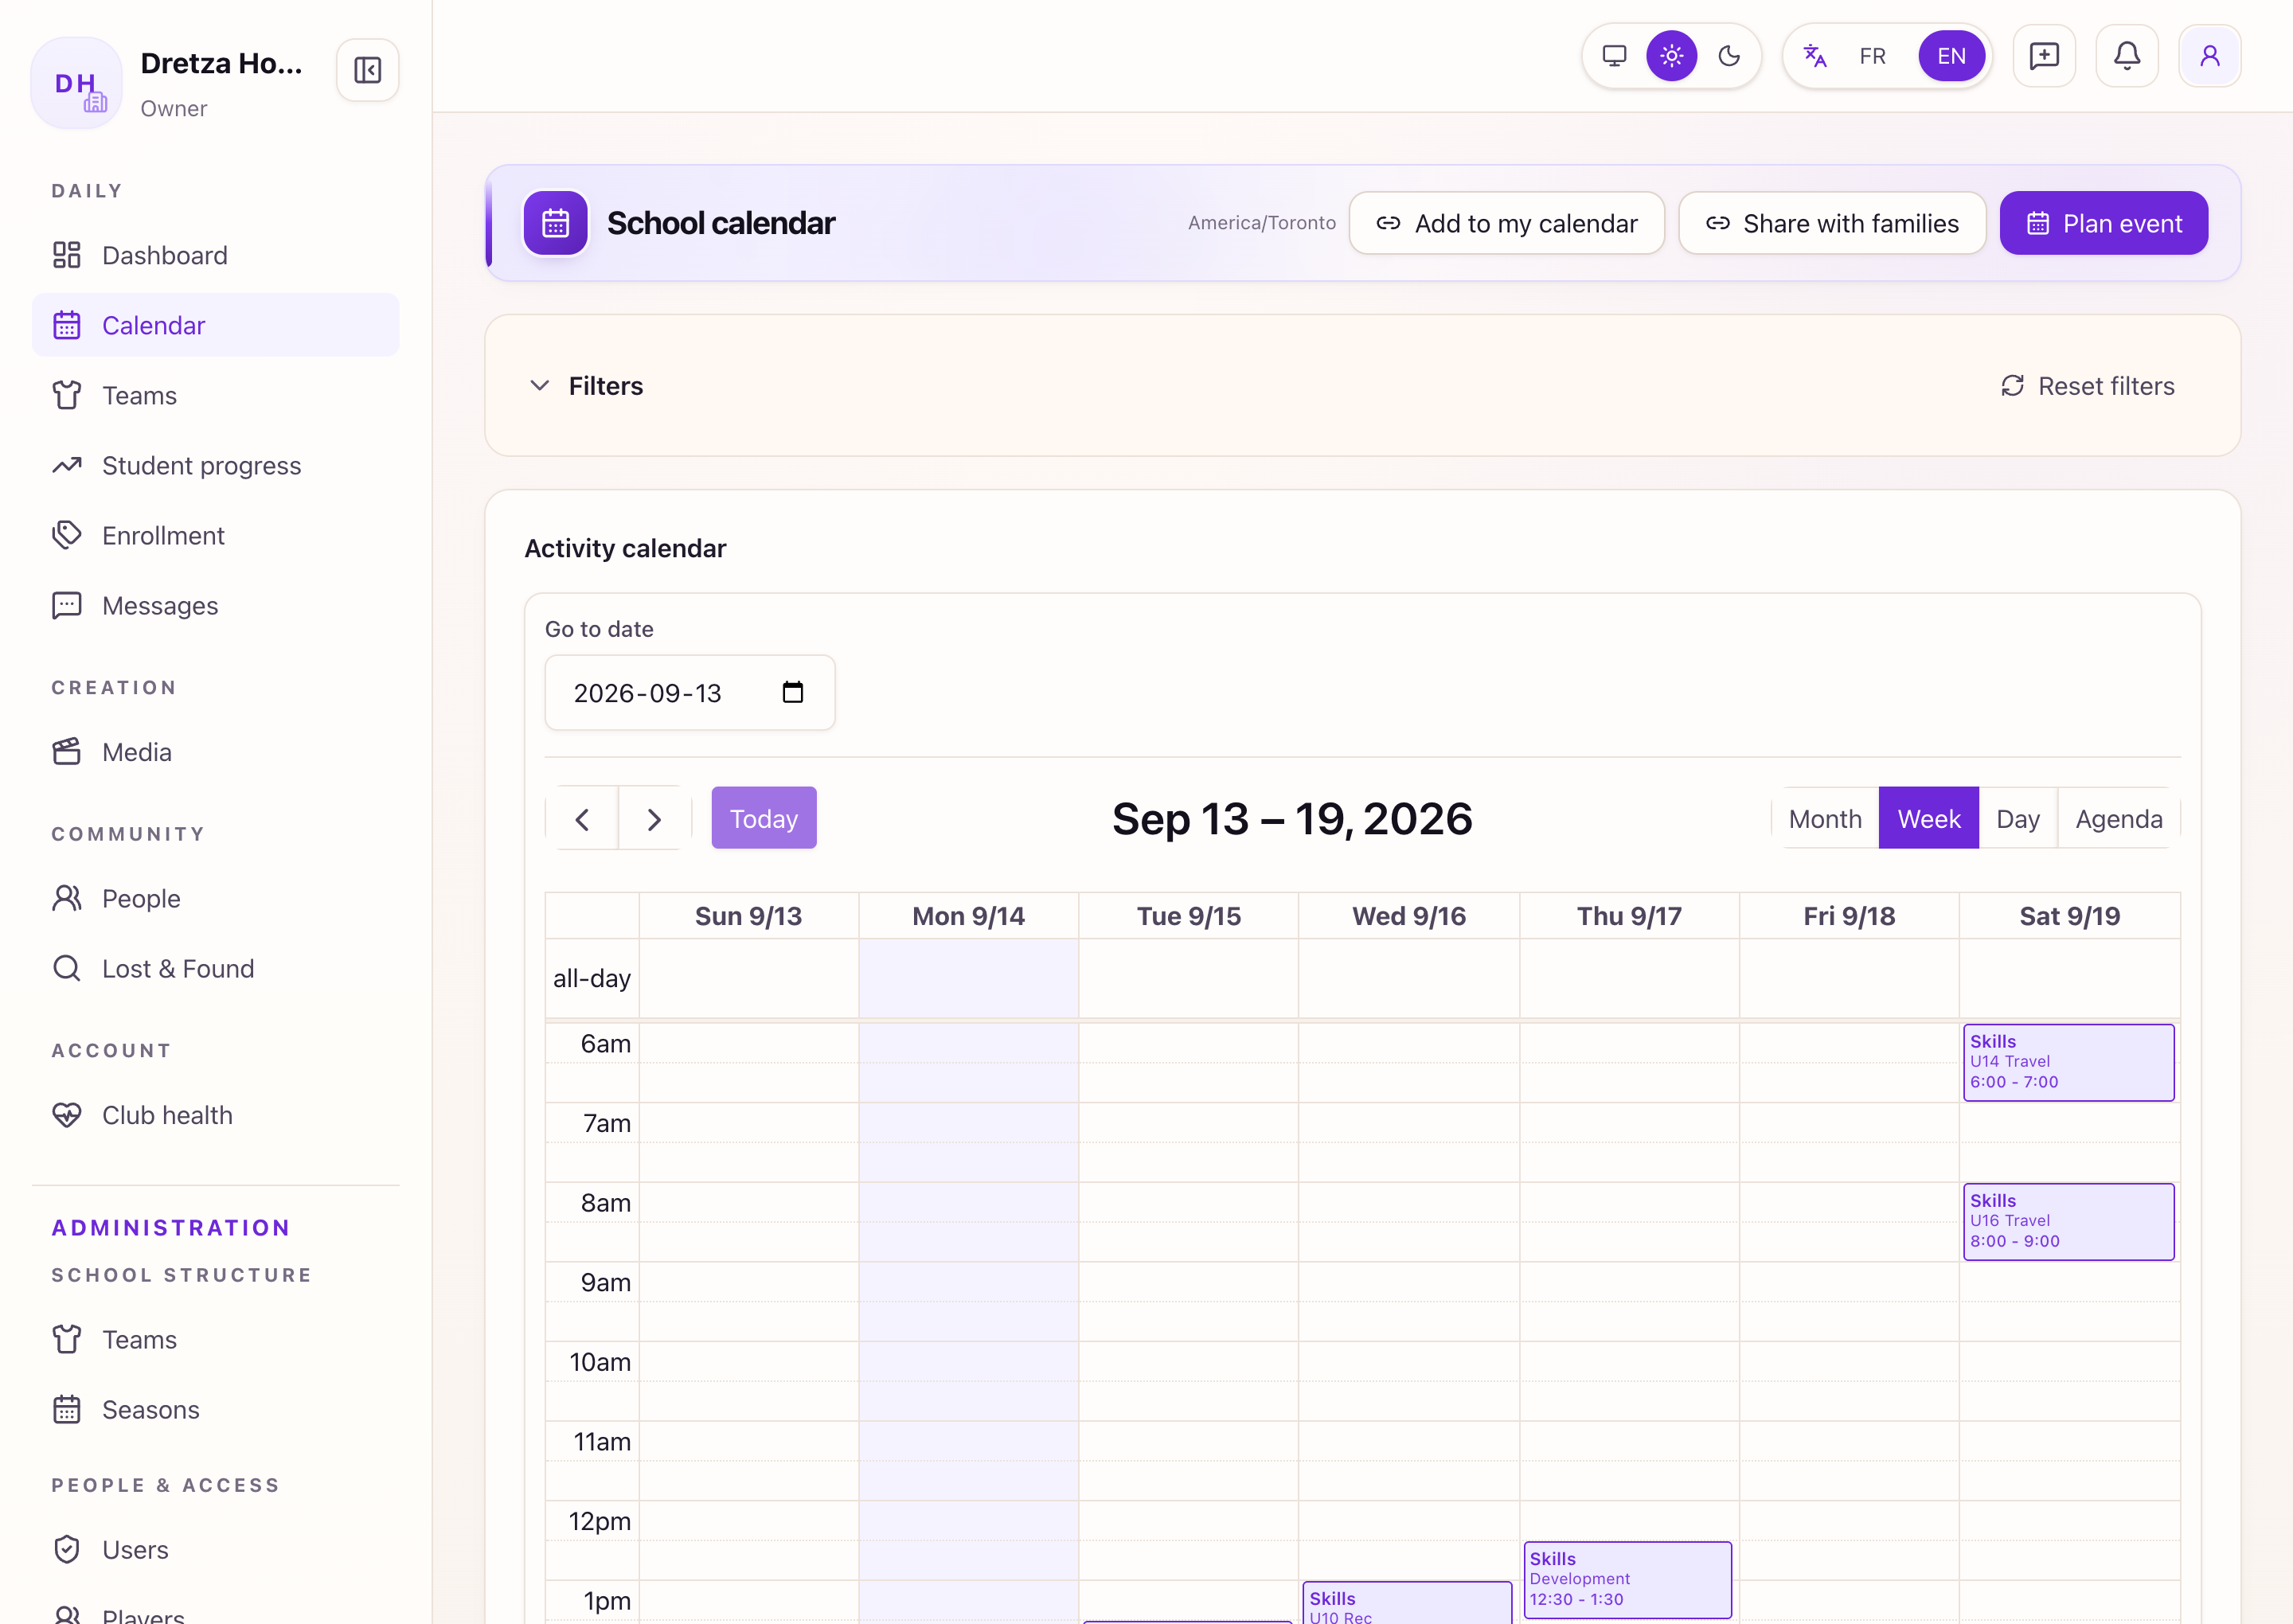Open Dretza organization switcher
Viewport: 2293px width, 1624px height.
tap(172, 82)
